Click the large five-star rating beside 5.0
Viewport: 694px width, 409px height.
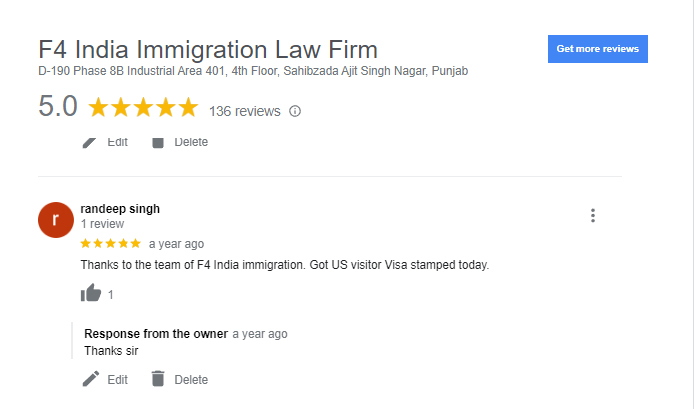coord(143,107)
